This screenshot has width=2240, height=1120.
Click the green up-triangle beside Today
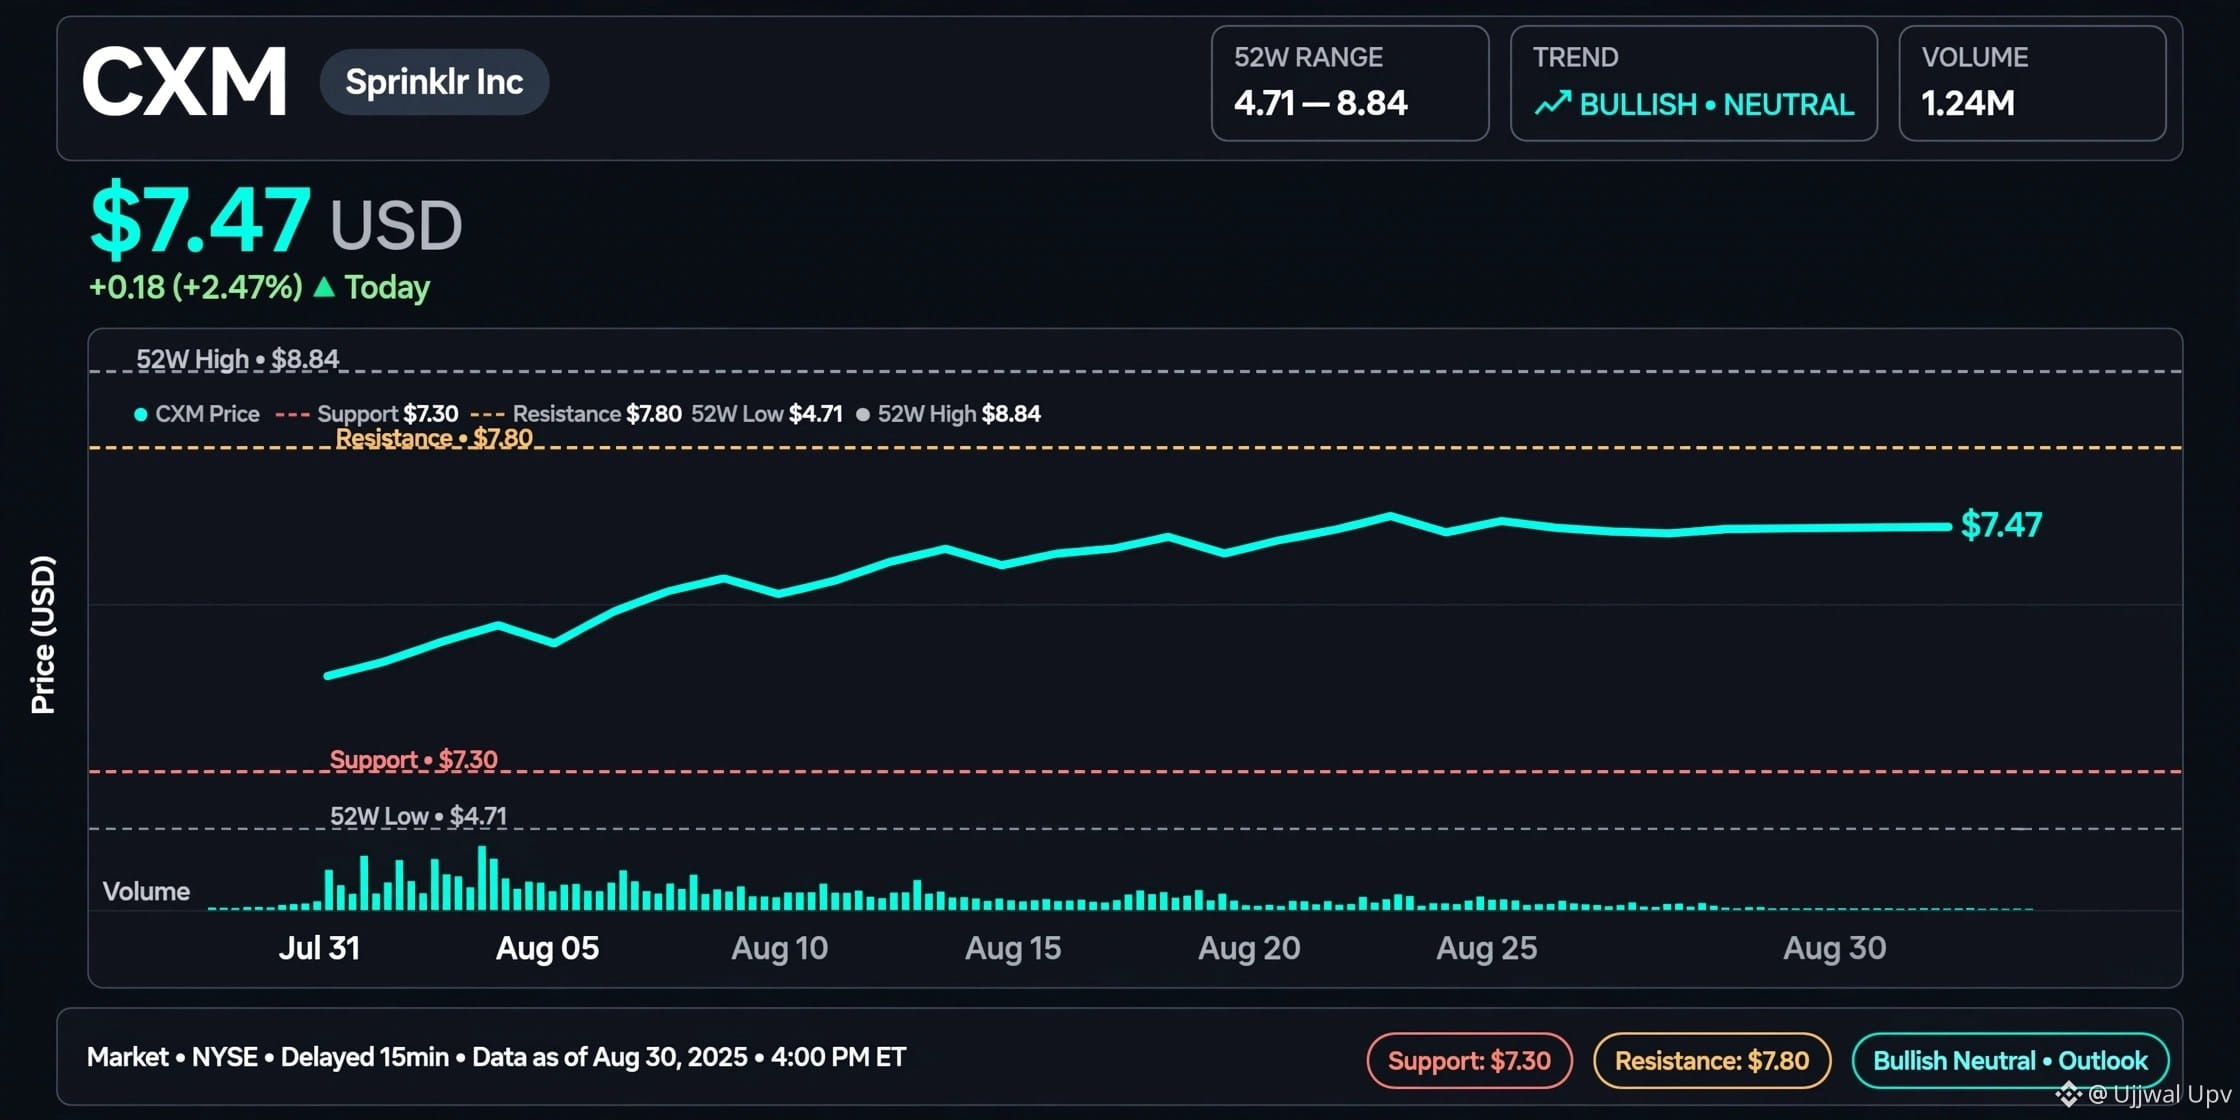click(324, 287)
